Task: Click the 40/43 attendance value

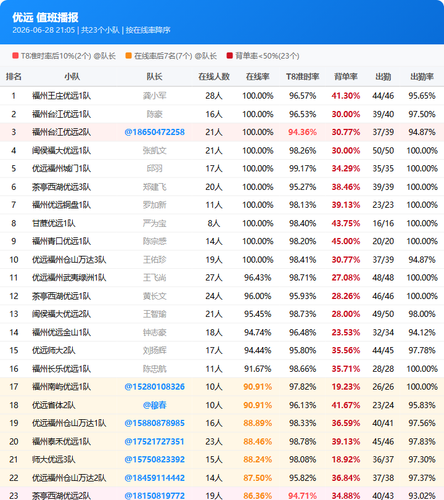Action: tap(383, 496)
